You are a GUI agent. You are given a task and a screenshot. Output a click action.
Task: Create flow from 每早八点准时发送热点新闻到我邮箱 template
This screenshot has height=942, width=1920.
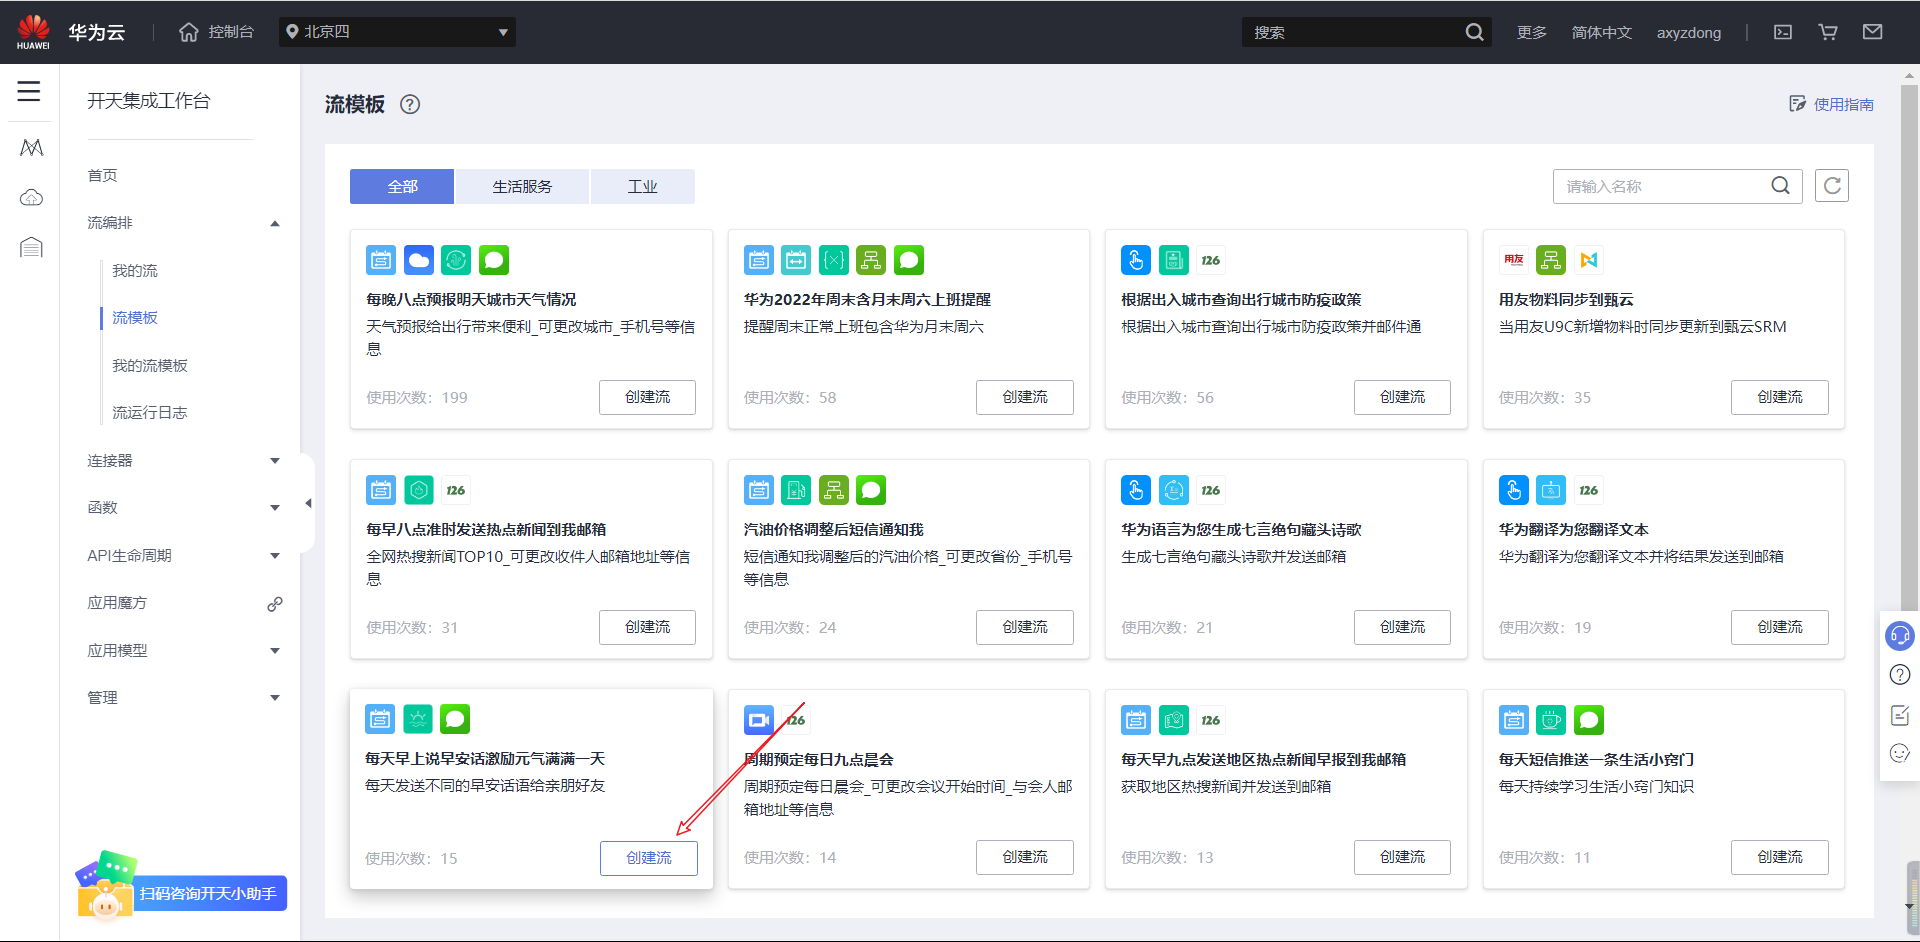pyautogui.click(x=647, y=627)
